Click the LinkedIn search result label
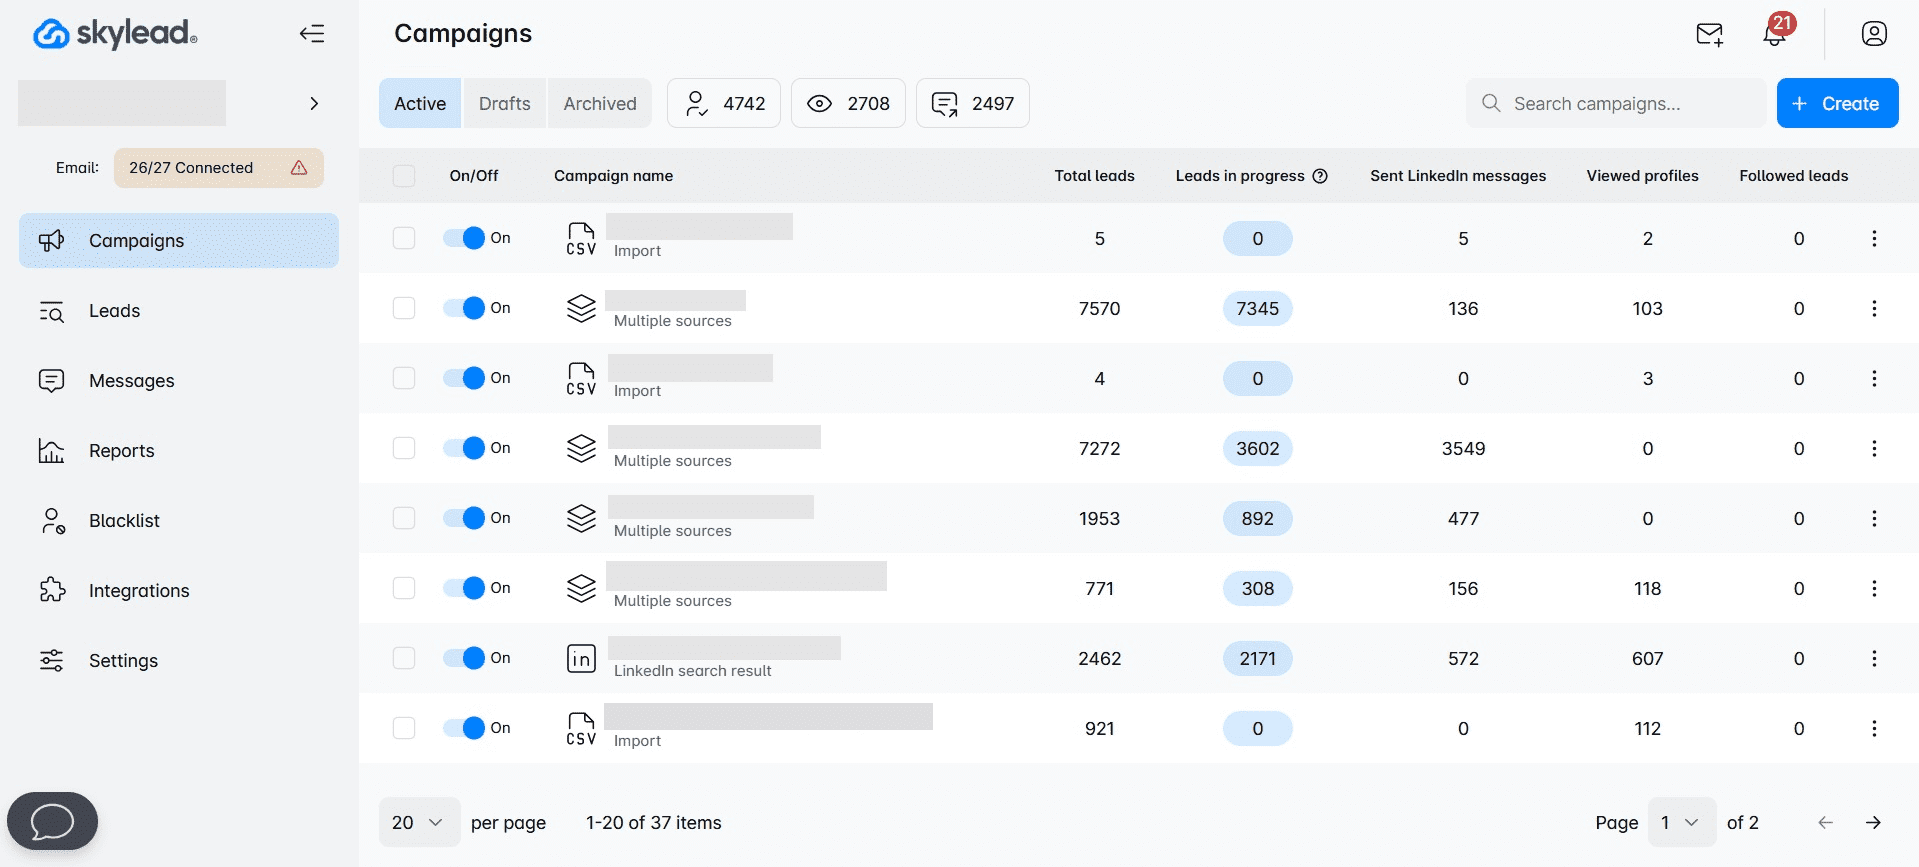The height and width of the screenshot is (867, 1919). point(692,671)
